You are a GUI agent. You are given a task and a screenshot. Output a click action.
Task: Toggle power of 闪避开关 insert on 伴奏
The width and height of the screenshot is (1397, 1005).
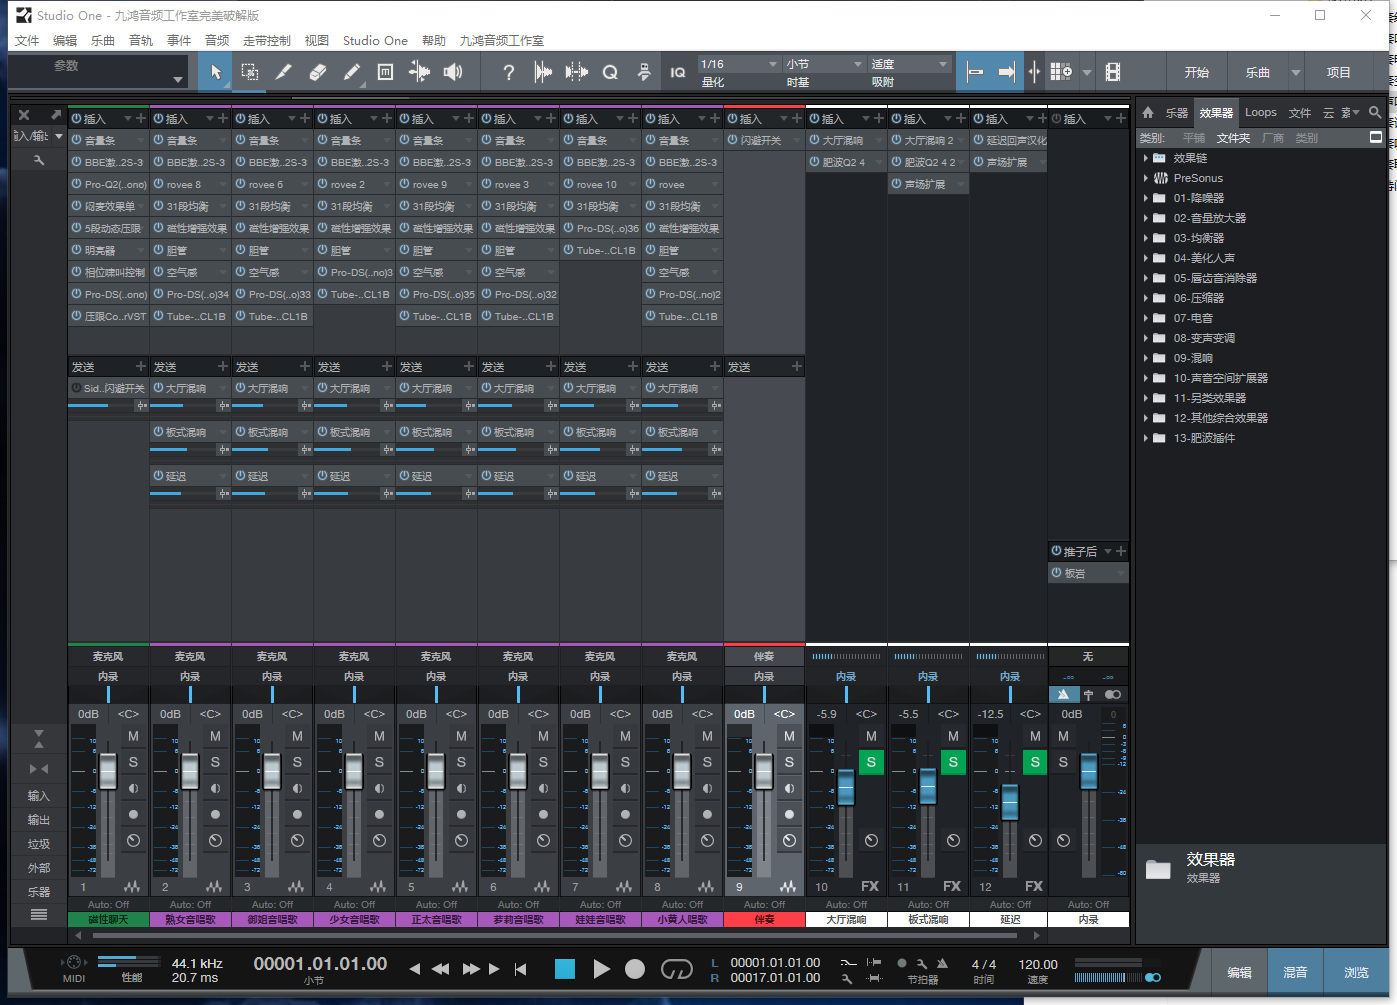point(733,141)
